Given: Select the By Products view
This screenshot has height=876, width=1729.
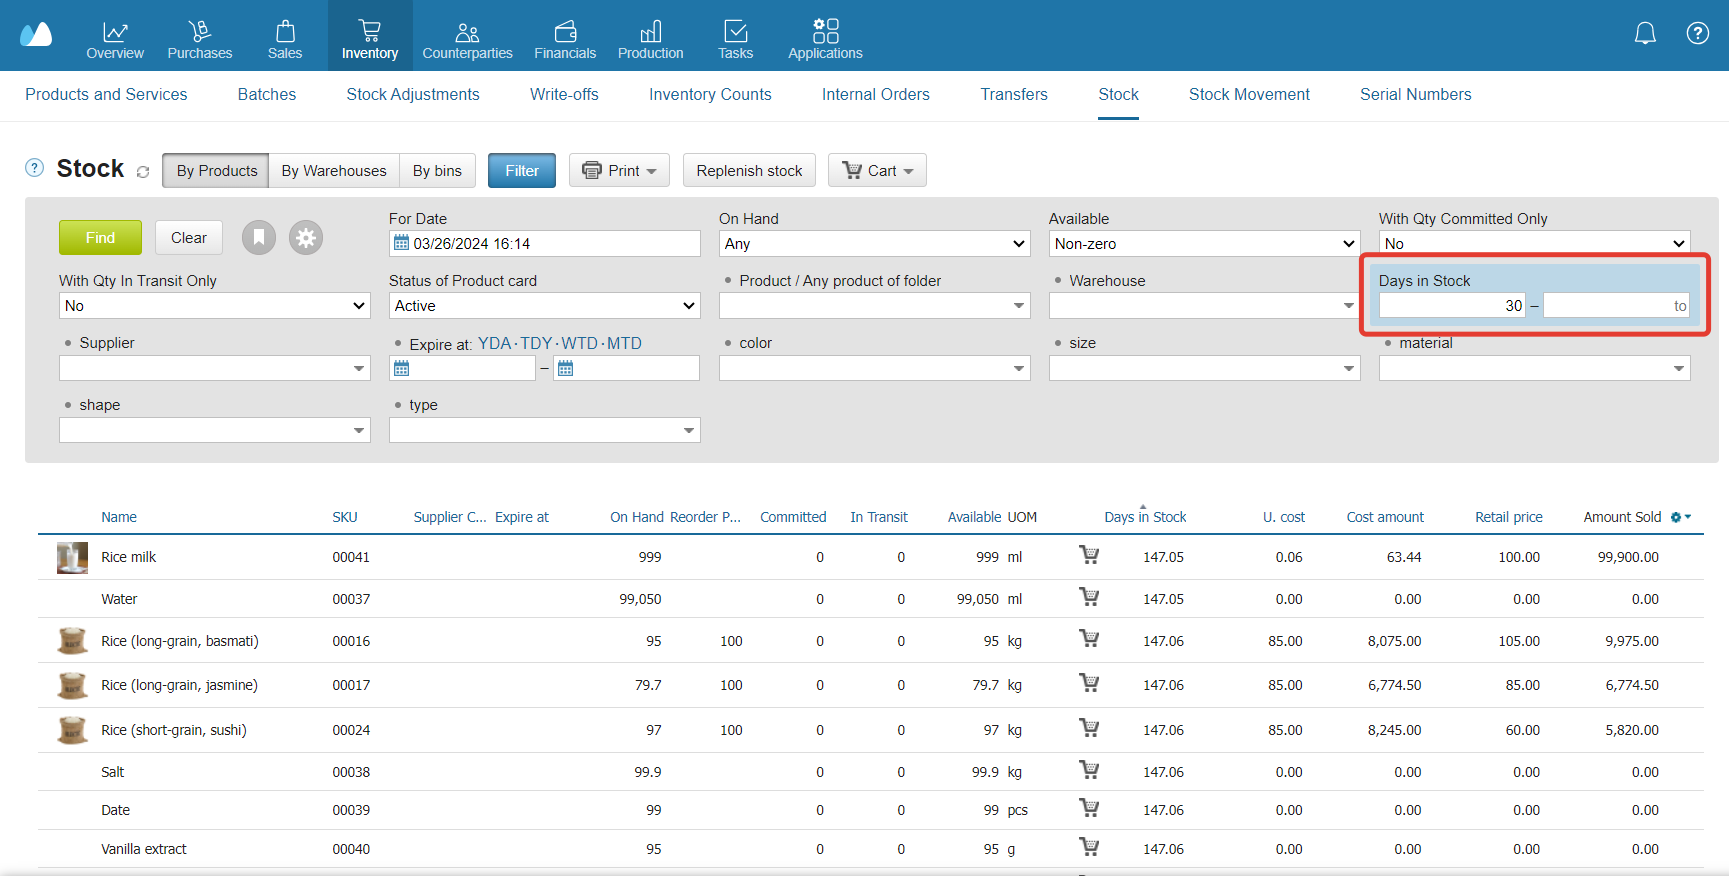Looking at the screenshot, I should (x=216, y=171).
